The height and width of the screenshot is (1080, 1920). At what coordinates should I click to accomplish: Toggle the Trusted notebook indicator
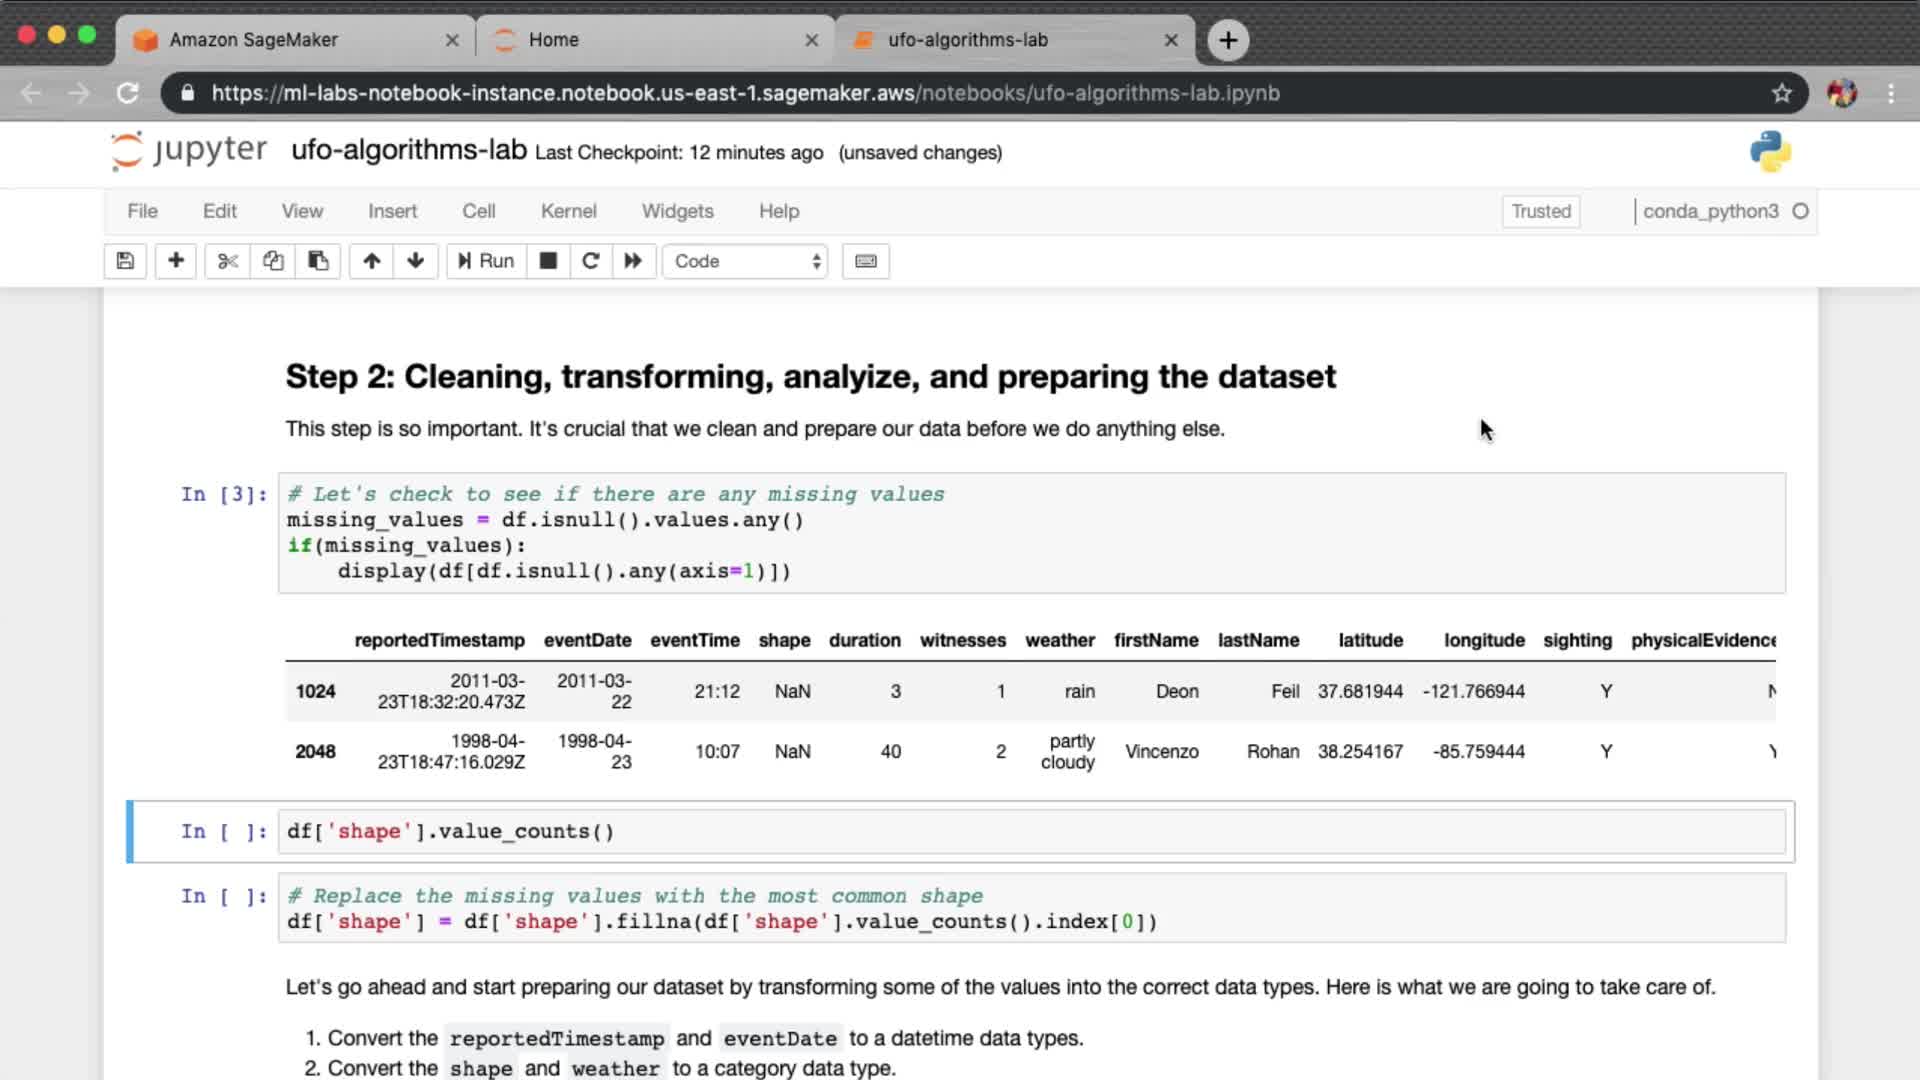click(1540, 211)
